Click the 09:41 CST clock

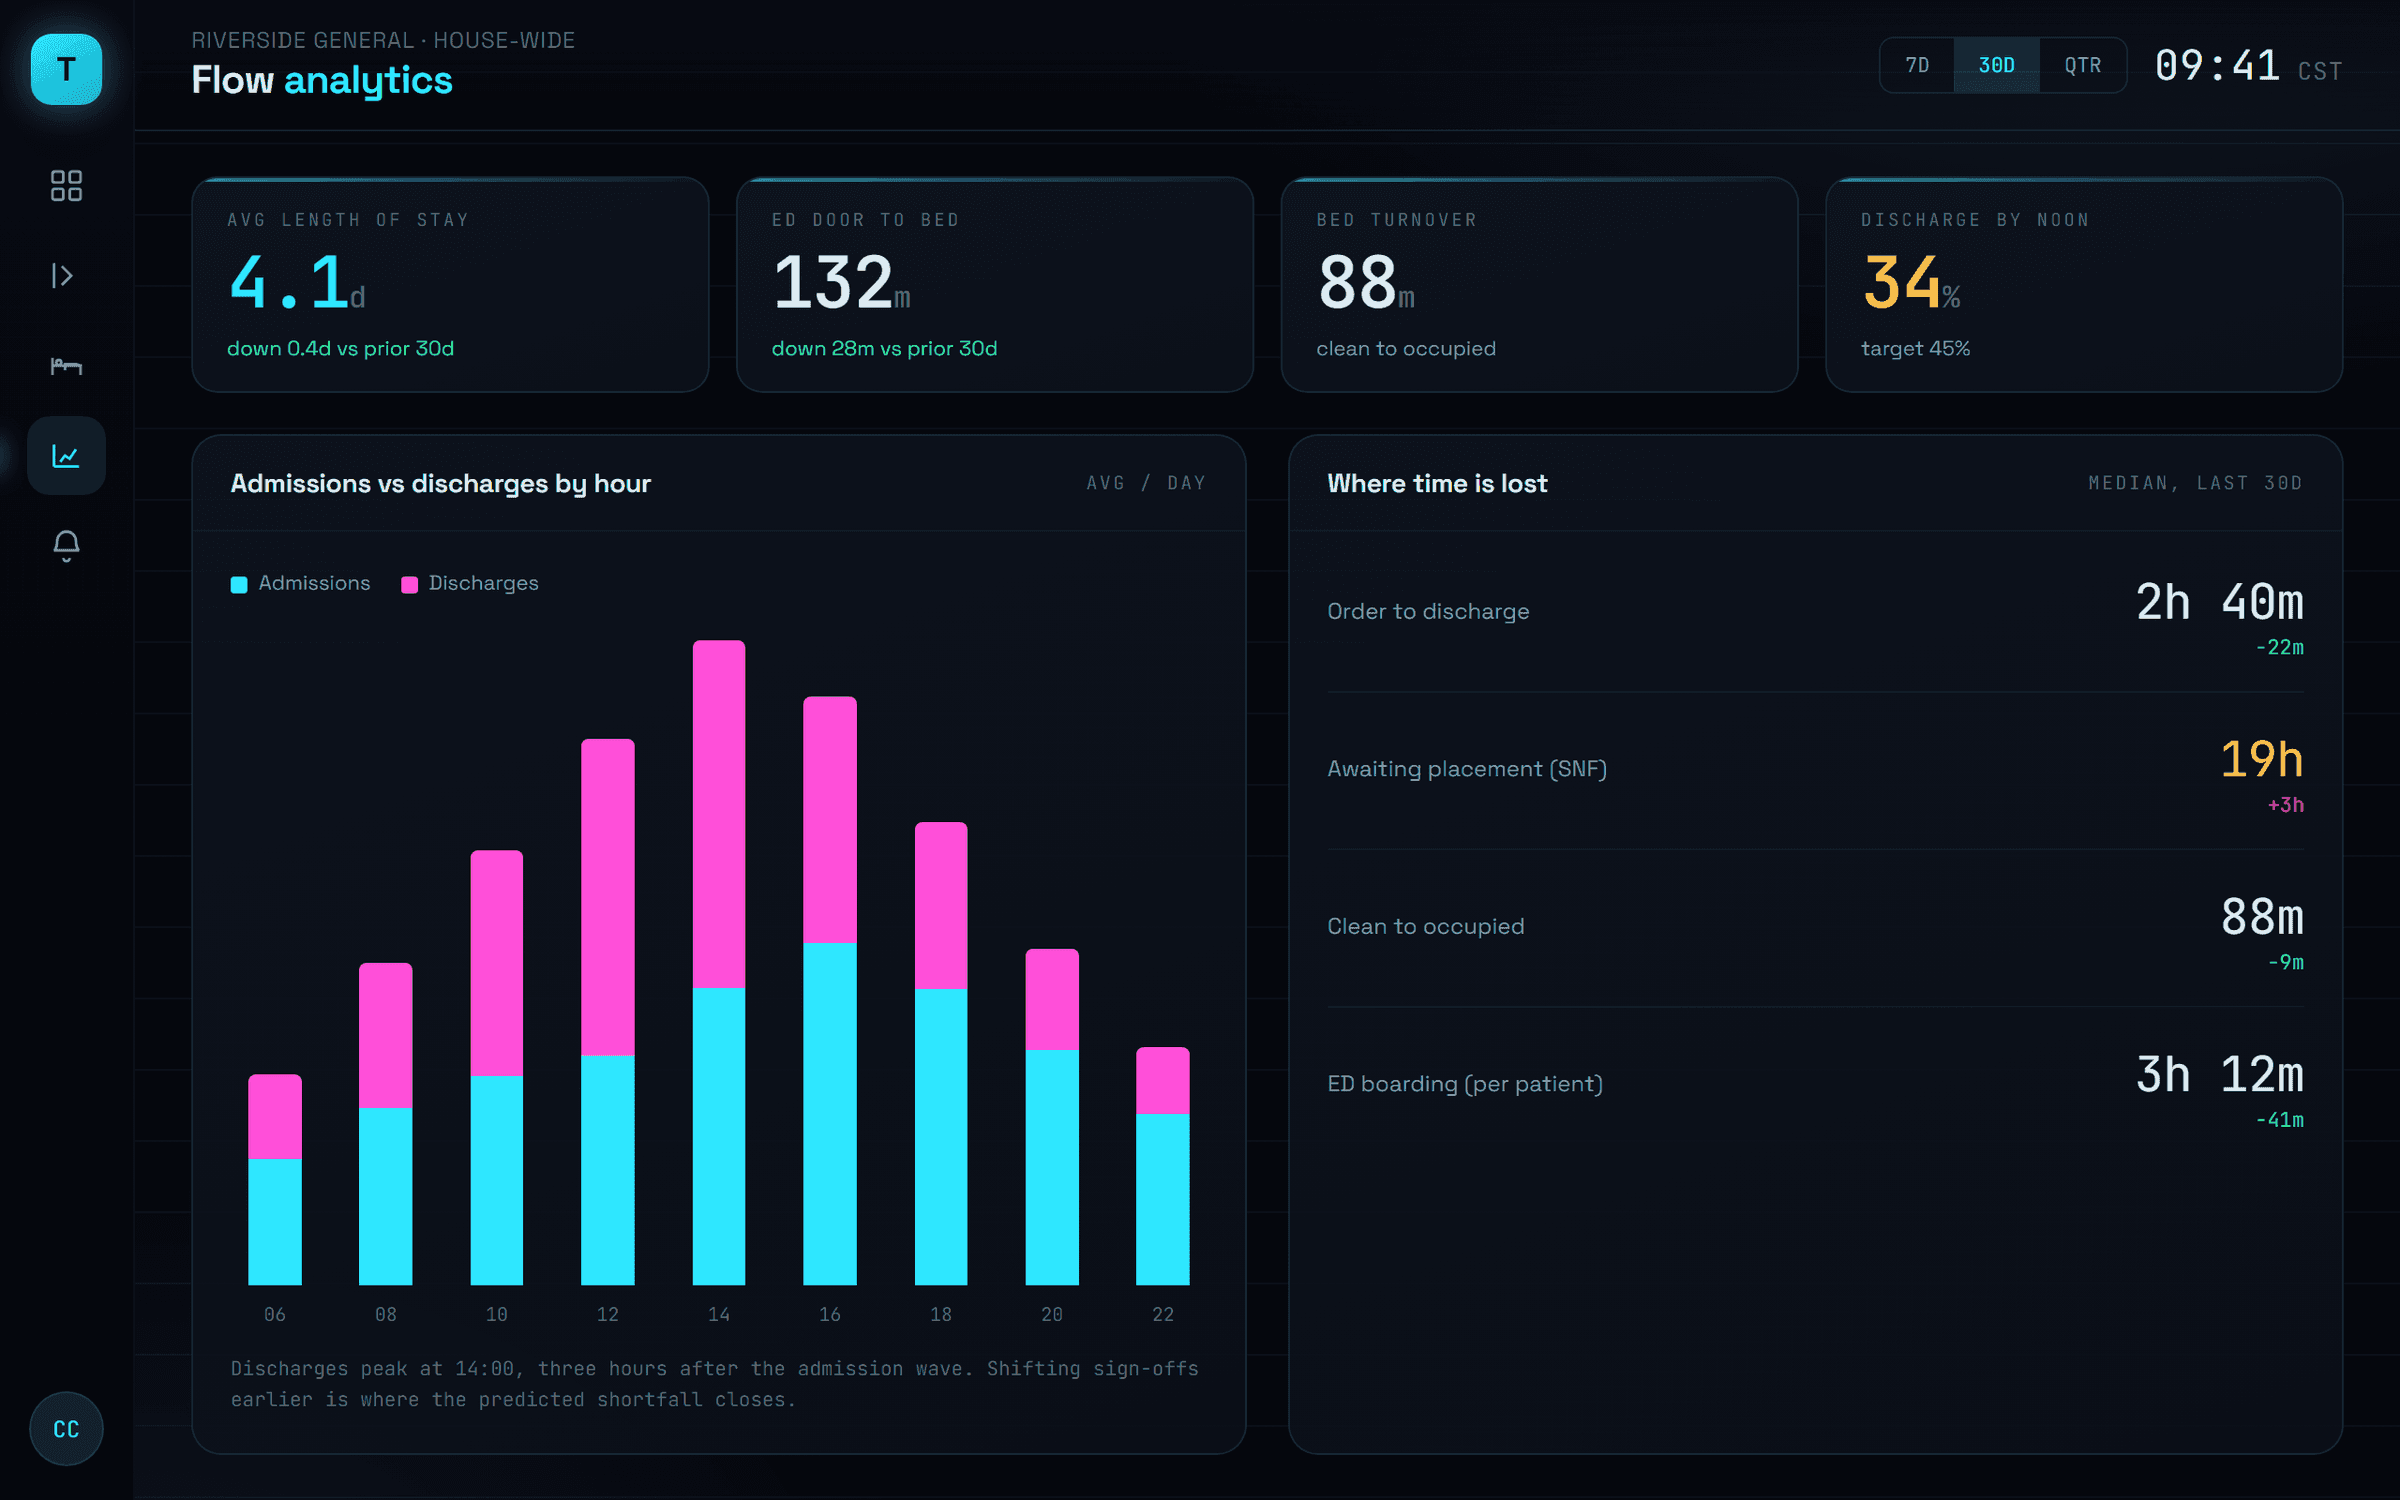(x=2249, y=67)
